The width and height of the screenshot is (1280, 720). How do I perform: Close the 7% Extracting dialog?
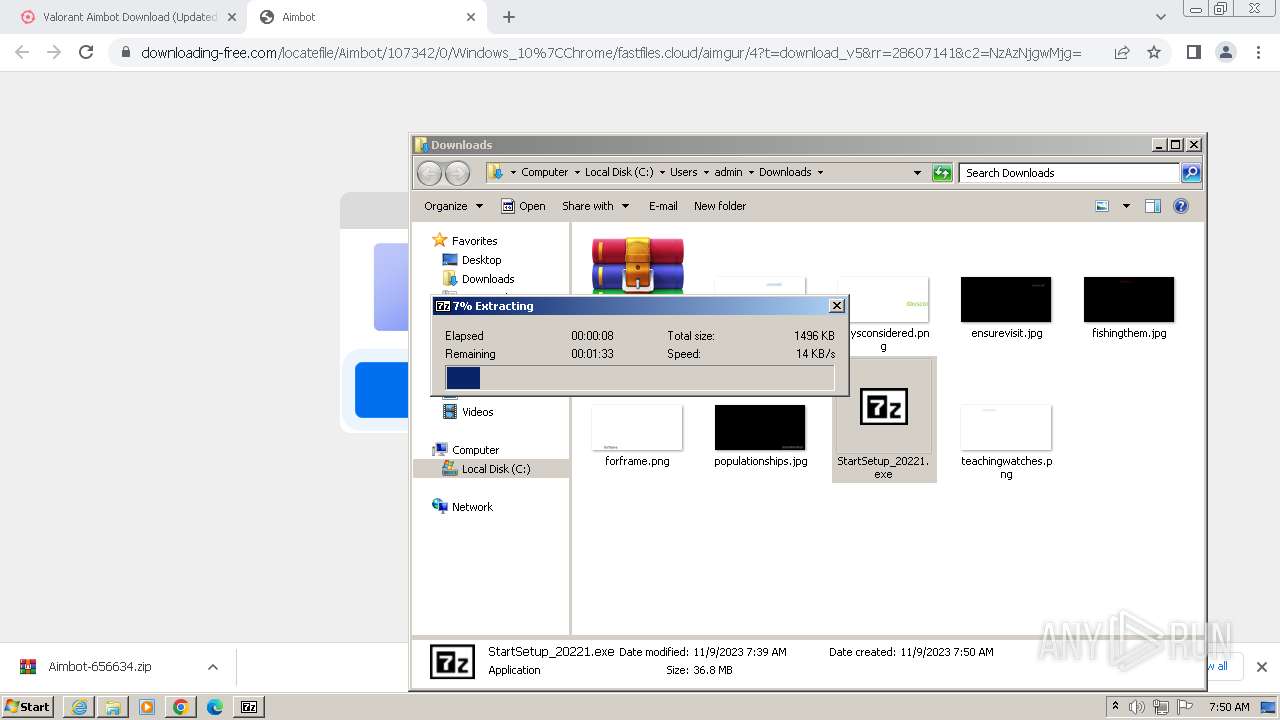(837, 306)
